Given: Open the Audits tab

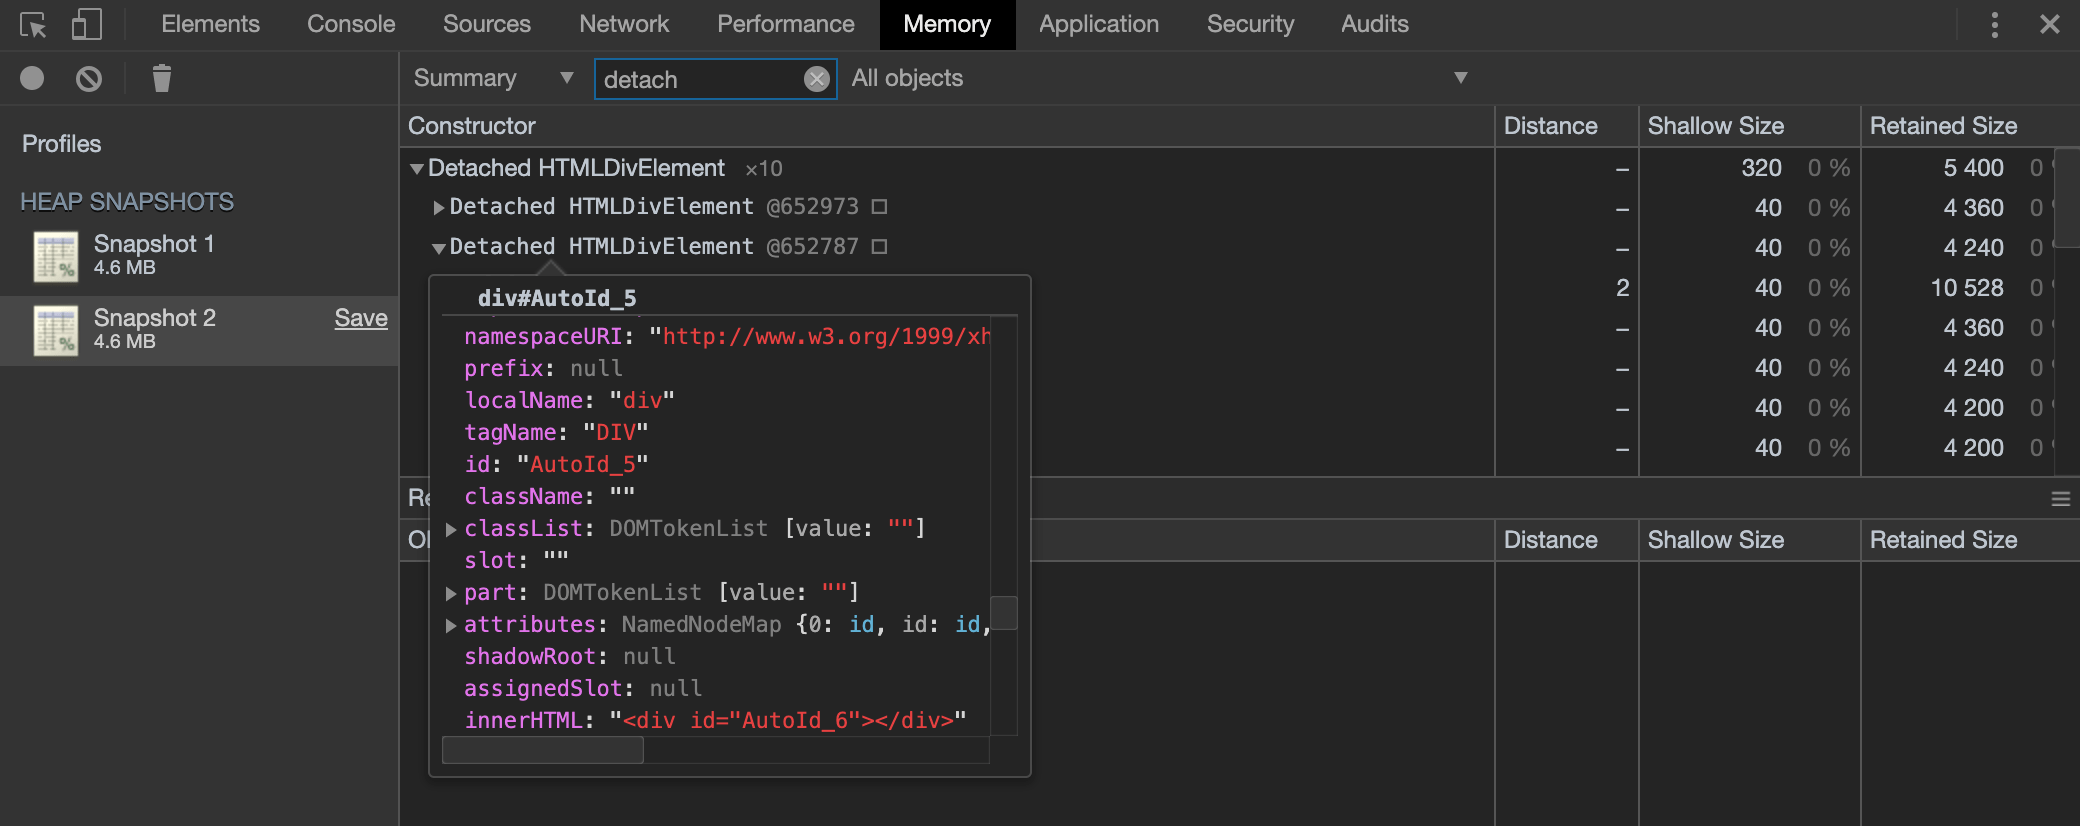Looking at the screenshot, I should (x=1375, y=24).
